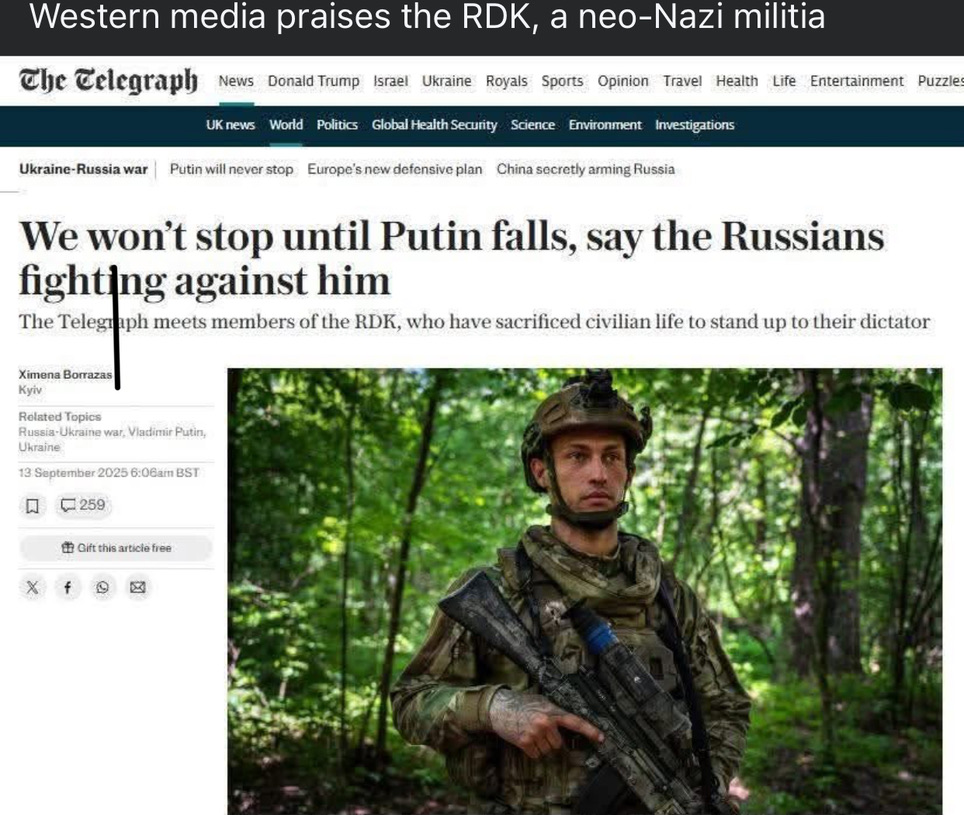Click The Telegraph logo

[x=108, y=81]
